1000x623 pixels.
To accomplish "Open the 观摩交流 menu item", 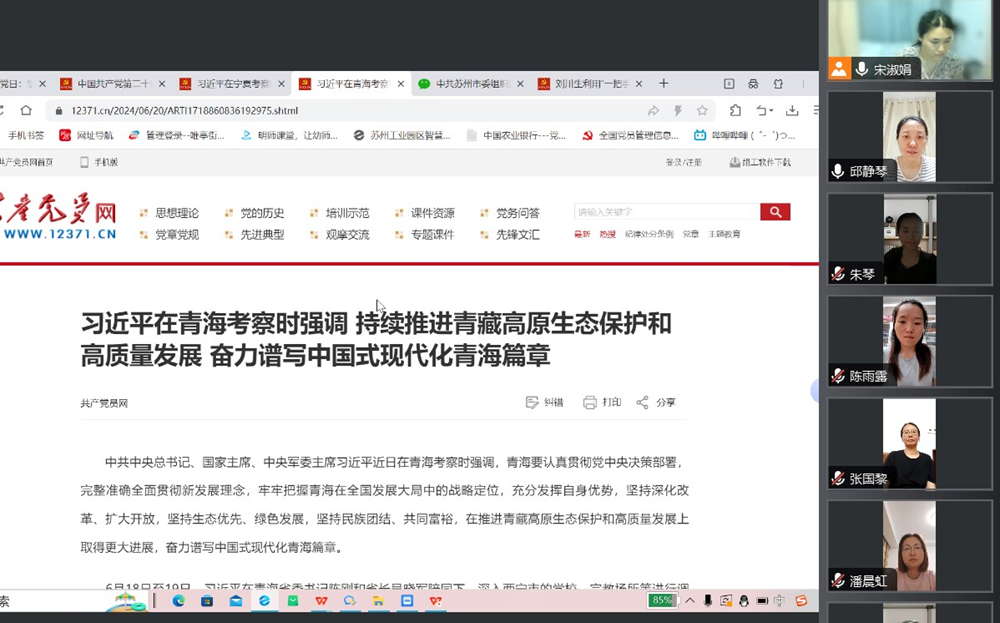I will 348,235.
